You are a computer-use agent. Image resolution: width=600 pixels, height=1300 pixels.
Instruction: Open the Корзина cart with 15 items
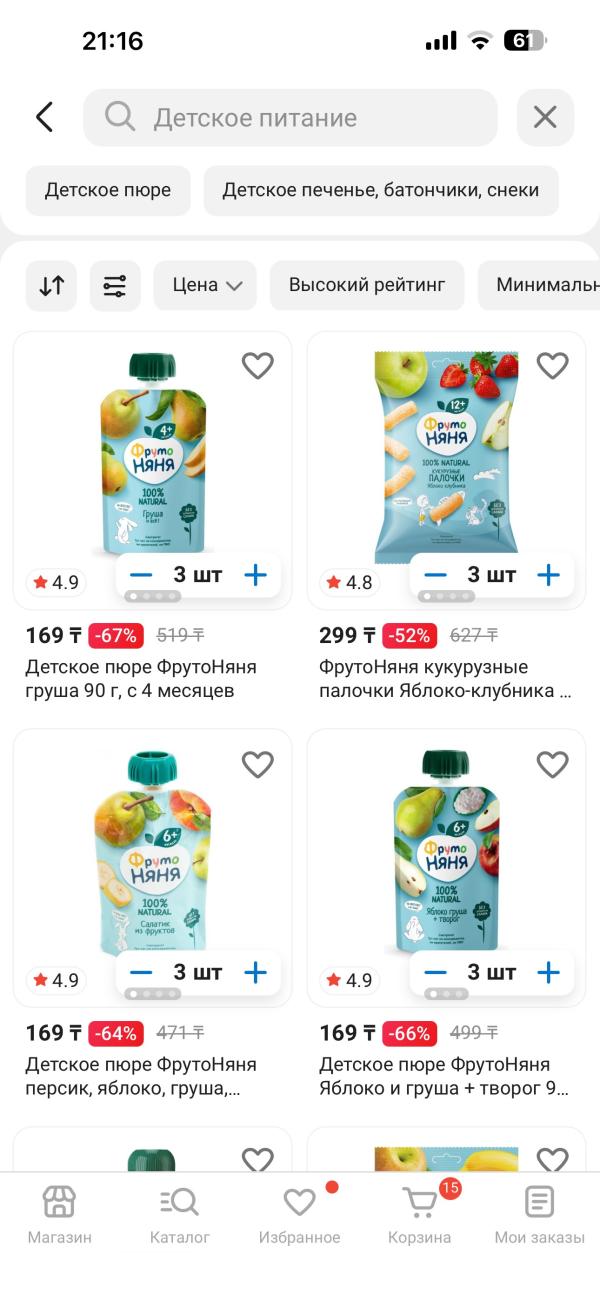click(420, 1214)
